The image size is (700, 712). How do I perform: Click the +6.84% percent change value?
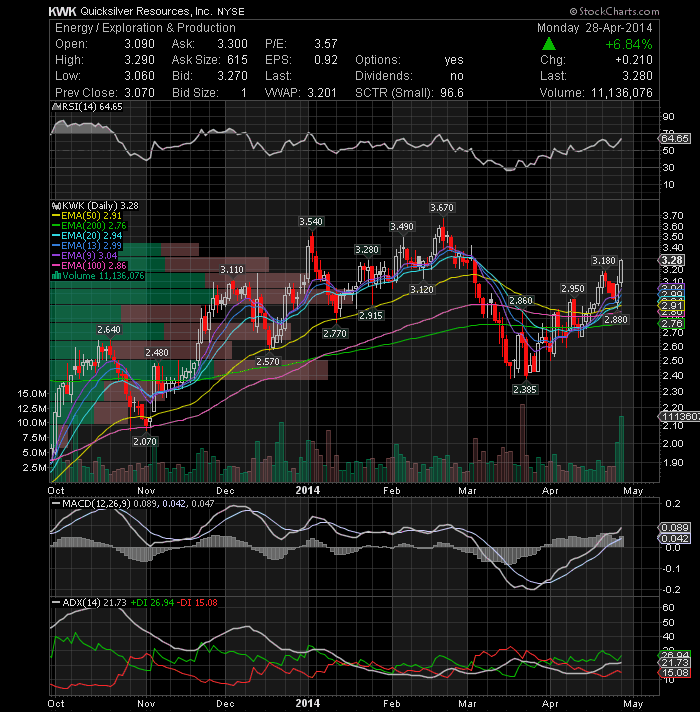tap(629, 44)
